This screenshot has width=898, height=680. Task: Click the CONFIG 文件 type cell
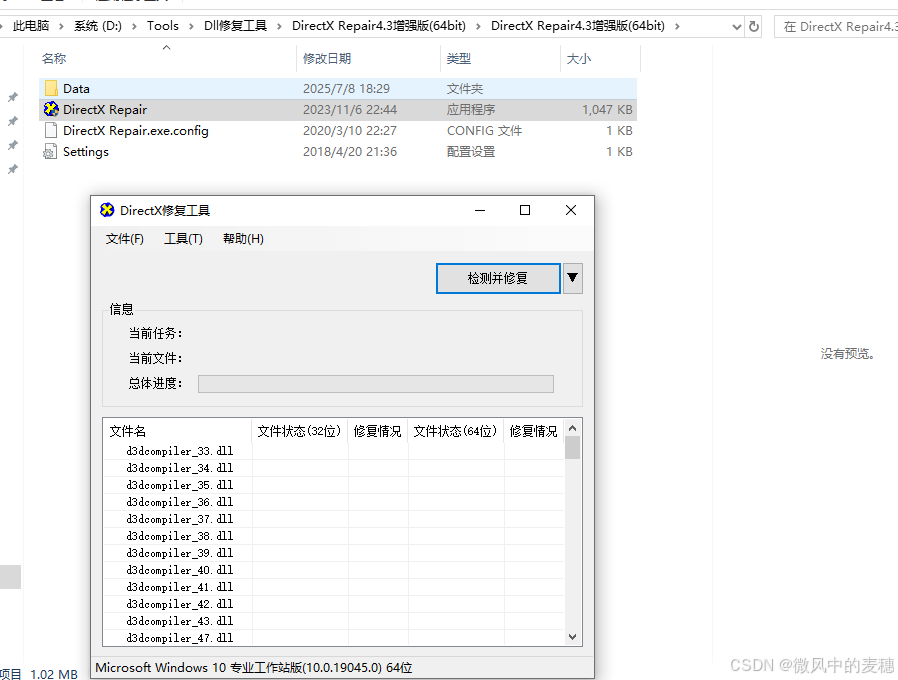click(485, 131)
